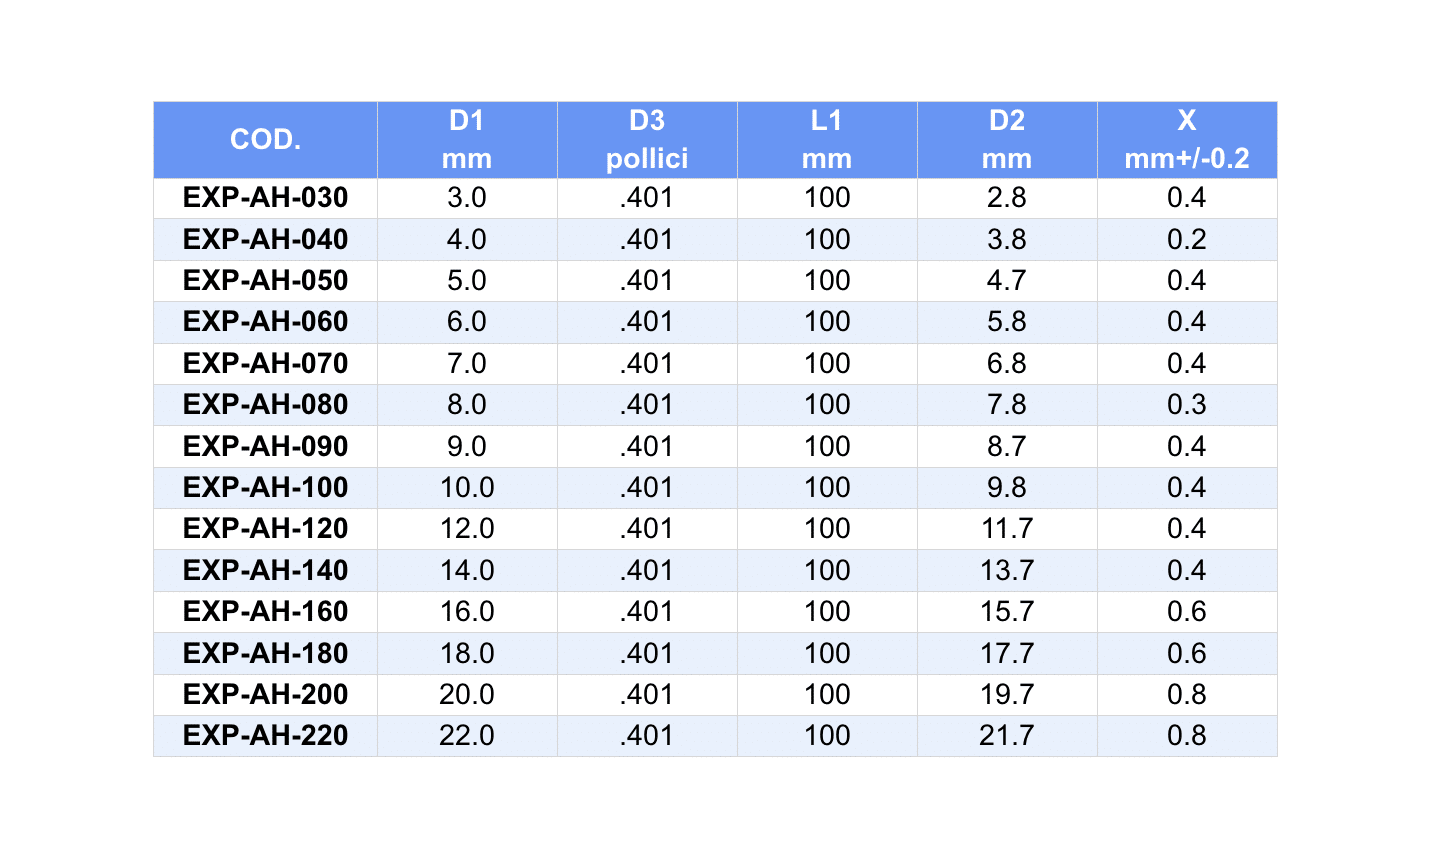Image resolution: width=1445 pixels, height=865 pixels.
Task: Select the D1 value 3.0 cell
Action: click(467, 198)
